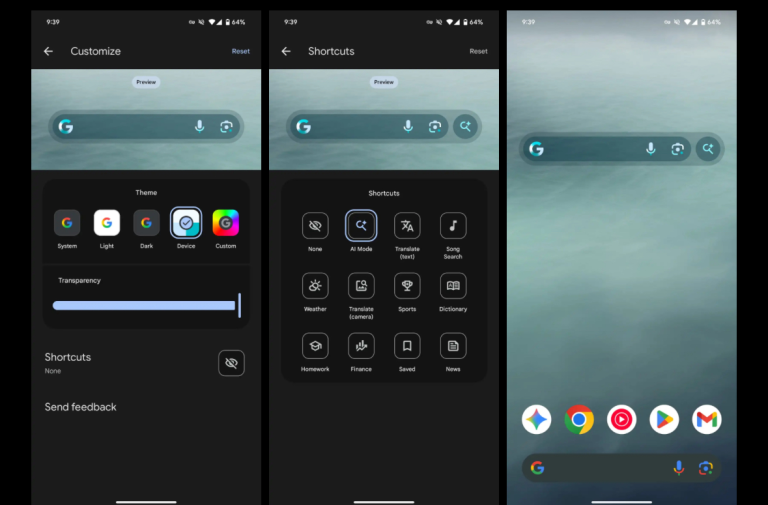Choose the None shortcut option

coord(315,225)
